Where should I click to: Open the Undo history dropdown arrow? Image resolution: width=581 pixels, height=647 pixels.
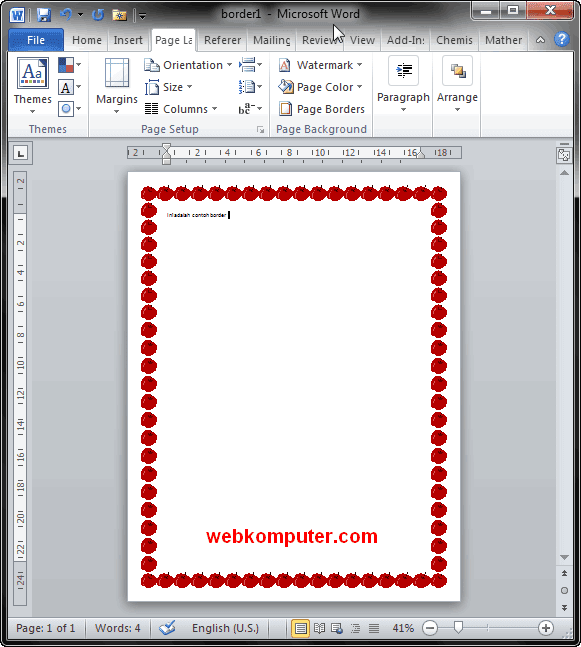pyautogui.click(x=80, y=15)
